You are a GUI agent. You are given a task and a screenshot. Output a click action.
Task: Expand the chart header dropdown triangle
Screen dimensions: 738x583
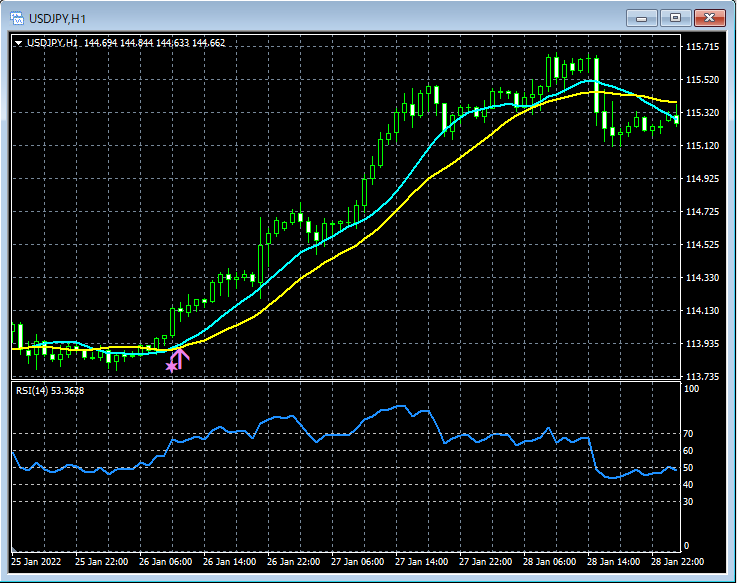click(18, 43)
